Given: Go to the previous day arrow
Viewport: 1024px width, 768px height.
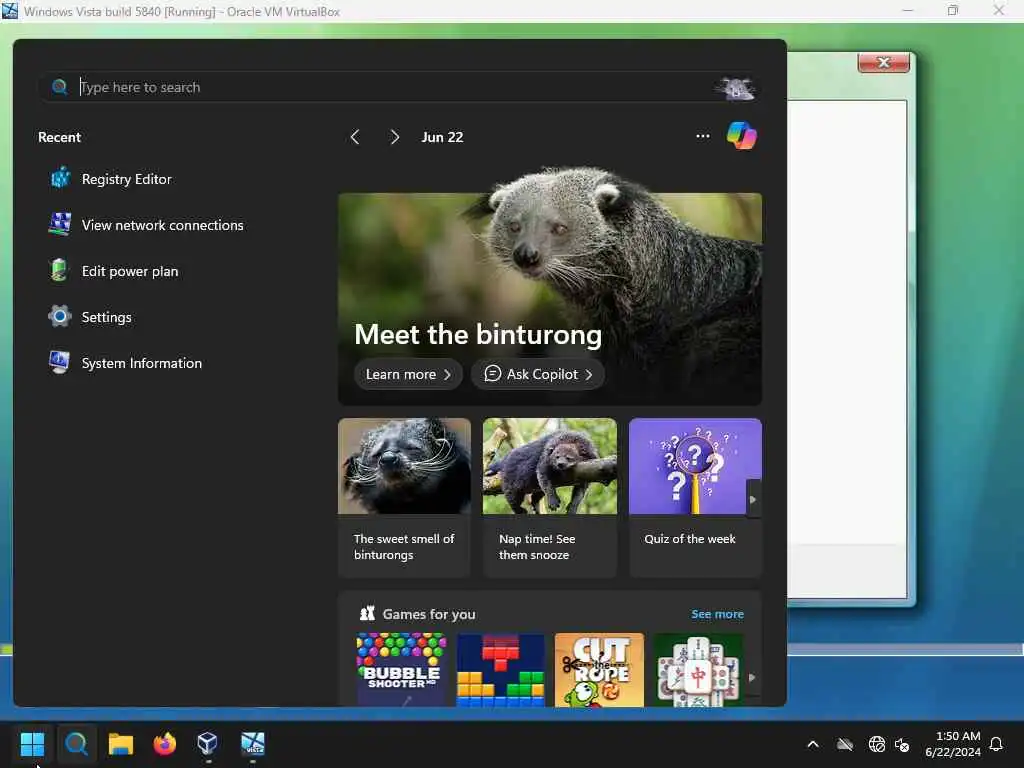Looking at the screenshot, I should pos(355,137).
